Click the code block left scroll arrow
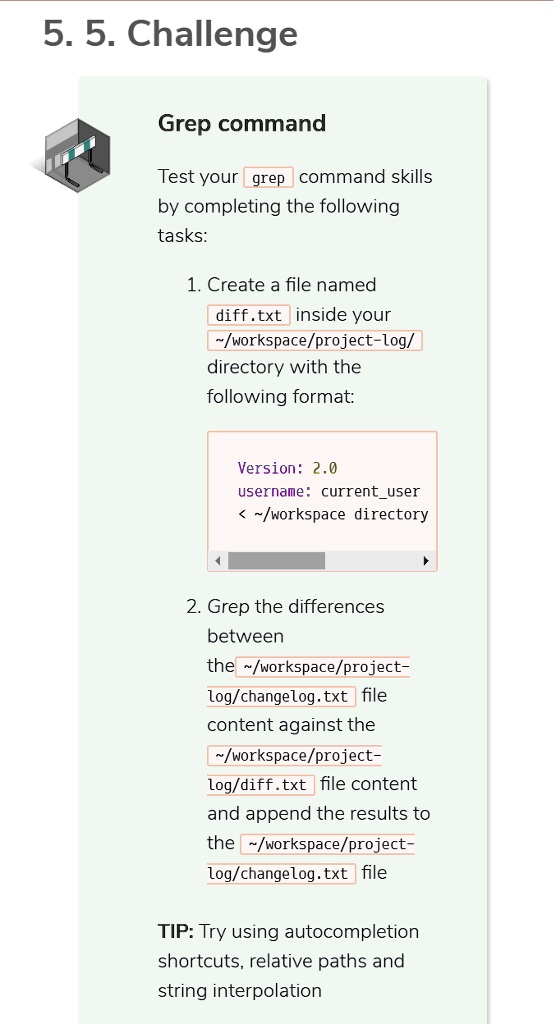This screenshot has width=558, height=1024. tap(218, 560)
